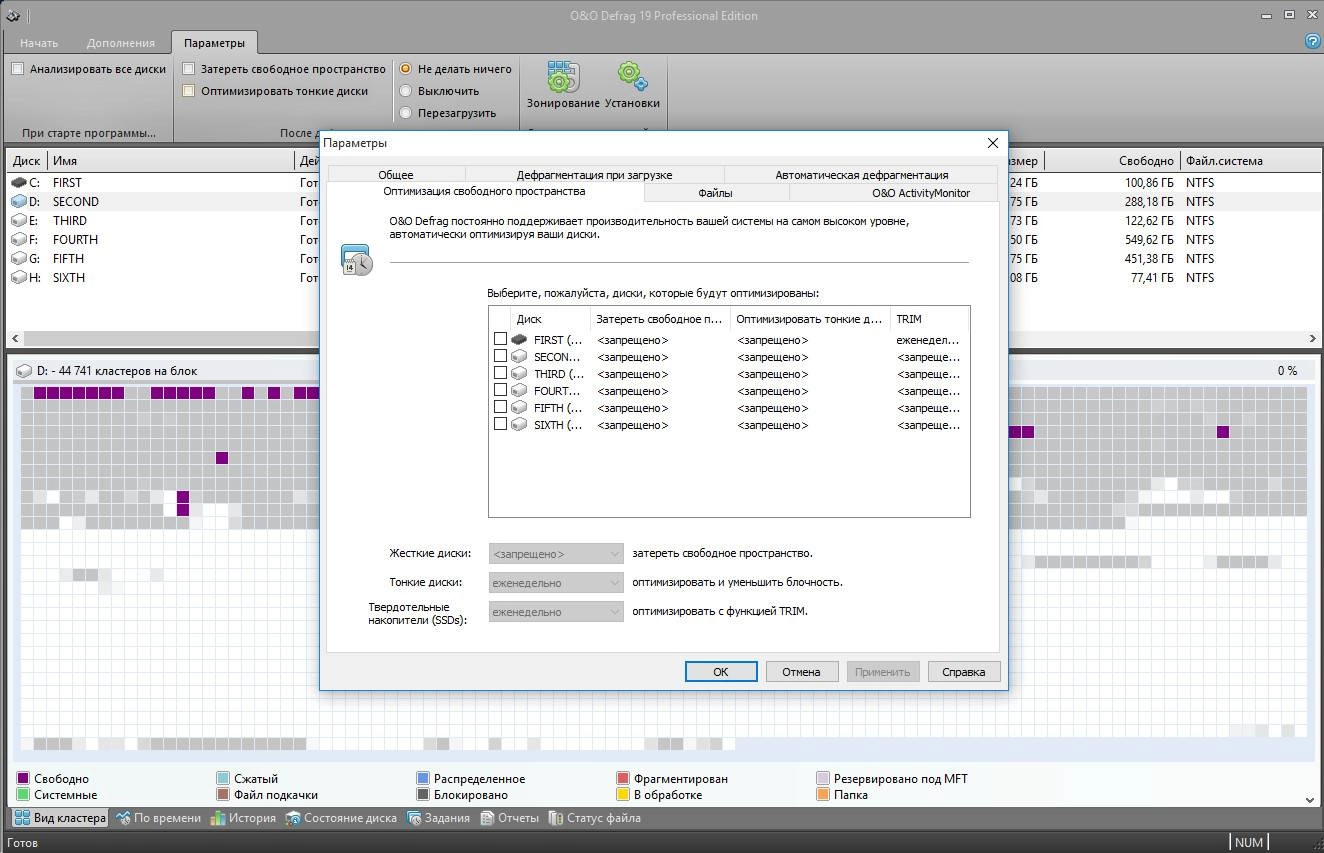
Task: Switch to Автоматическая дефрагментация tab
Action: tap(861, 175)
